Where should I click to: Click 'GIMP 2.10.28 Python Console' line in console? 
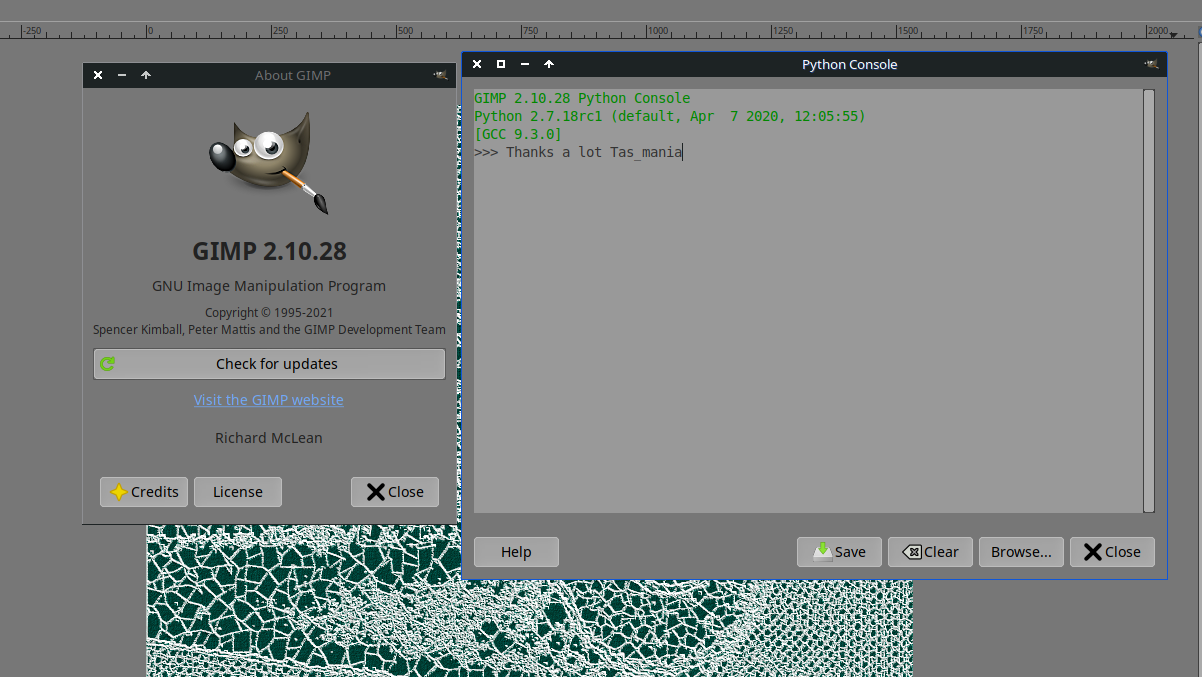(x=582, y=98)
